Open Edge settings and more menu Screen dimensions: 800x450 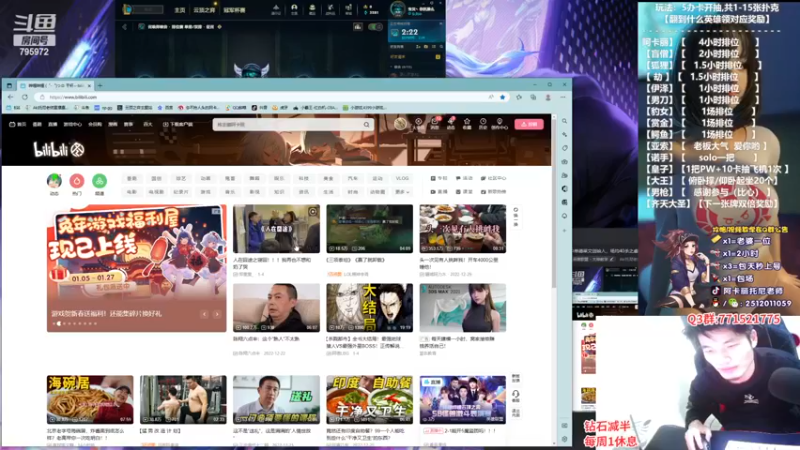click(563, 97)
